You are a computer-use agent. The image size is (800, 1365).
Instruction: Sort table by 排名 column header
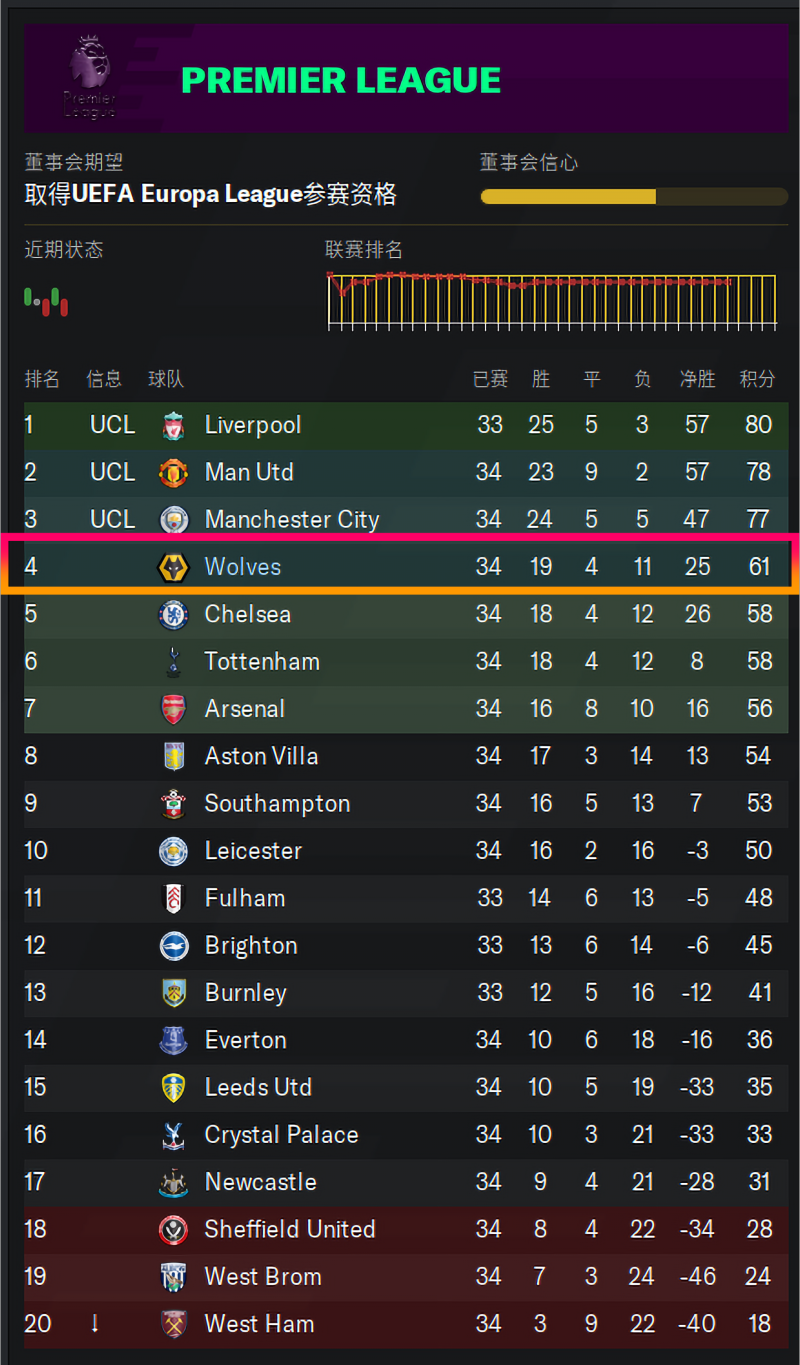click(42, 379)
